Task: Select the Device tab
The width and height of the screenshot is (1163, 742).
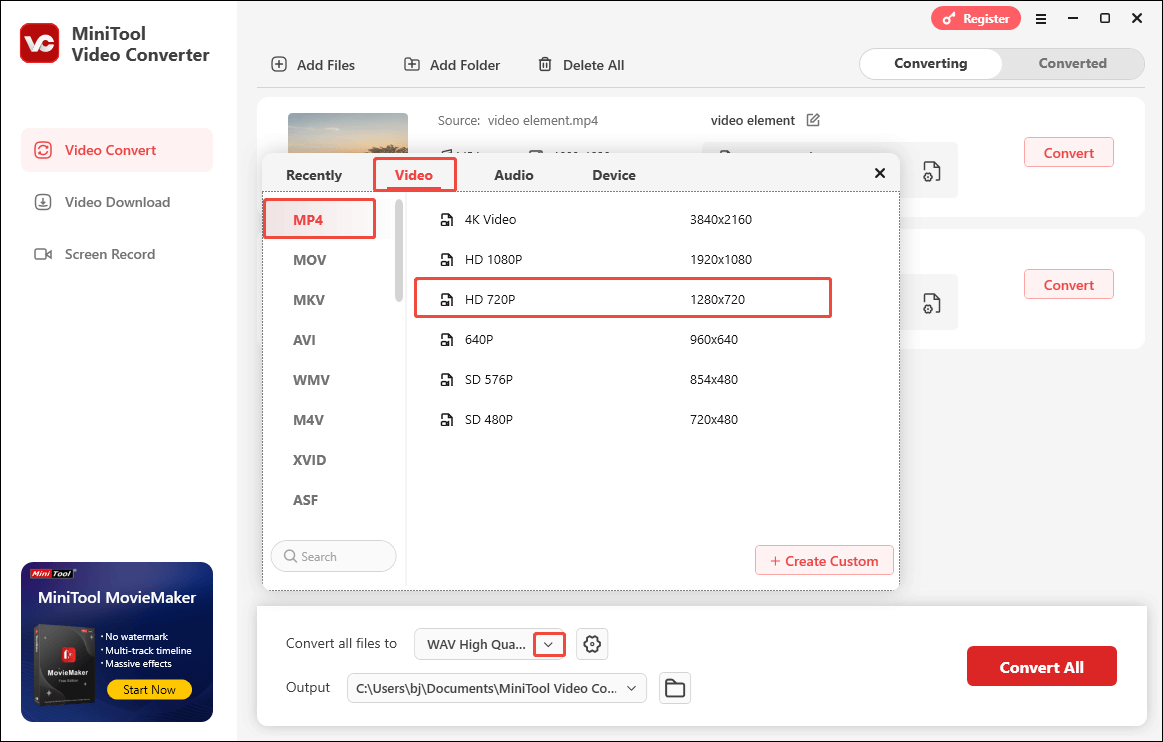Action: click(613, 175)
